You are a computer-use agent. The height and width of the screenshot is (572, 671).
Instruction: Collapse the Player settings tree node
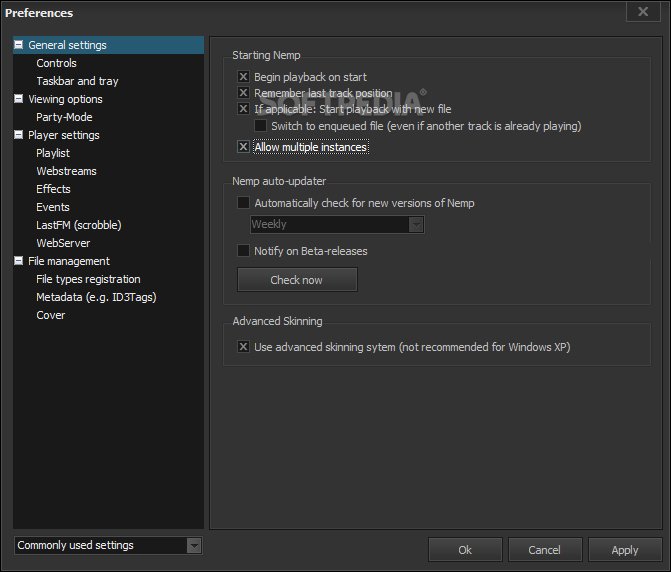click(x=18, y=135)
